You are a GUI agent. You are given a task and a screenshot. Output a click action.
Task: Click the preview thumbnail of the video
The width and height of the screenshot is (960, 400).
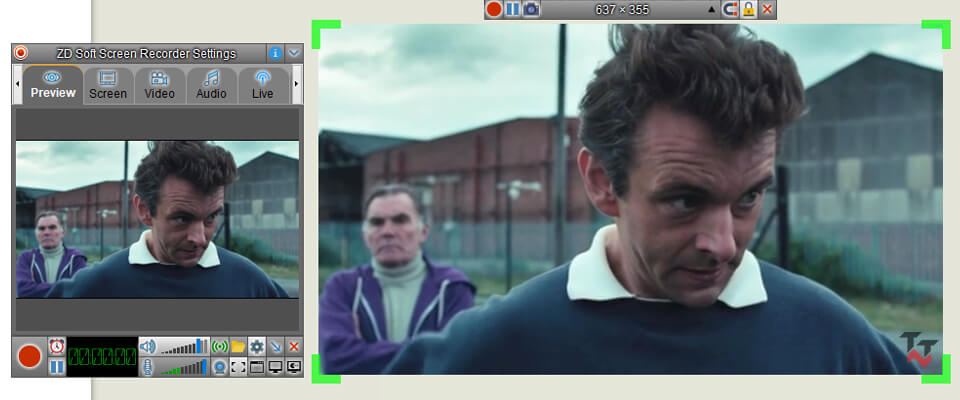pos(157,219)
